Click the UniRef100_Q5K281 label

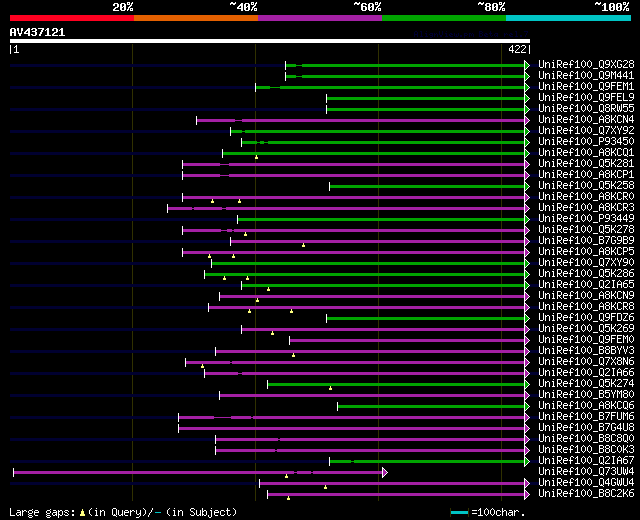click(586, 164)
